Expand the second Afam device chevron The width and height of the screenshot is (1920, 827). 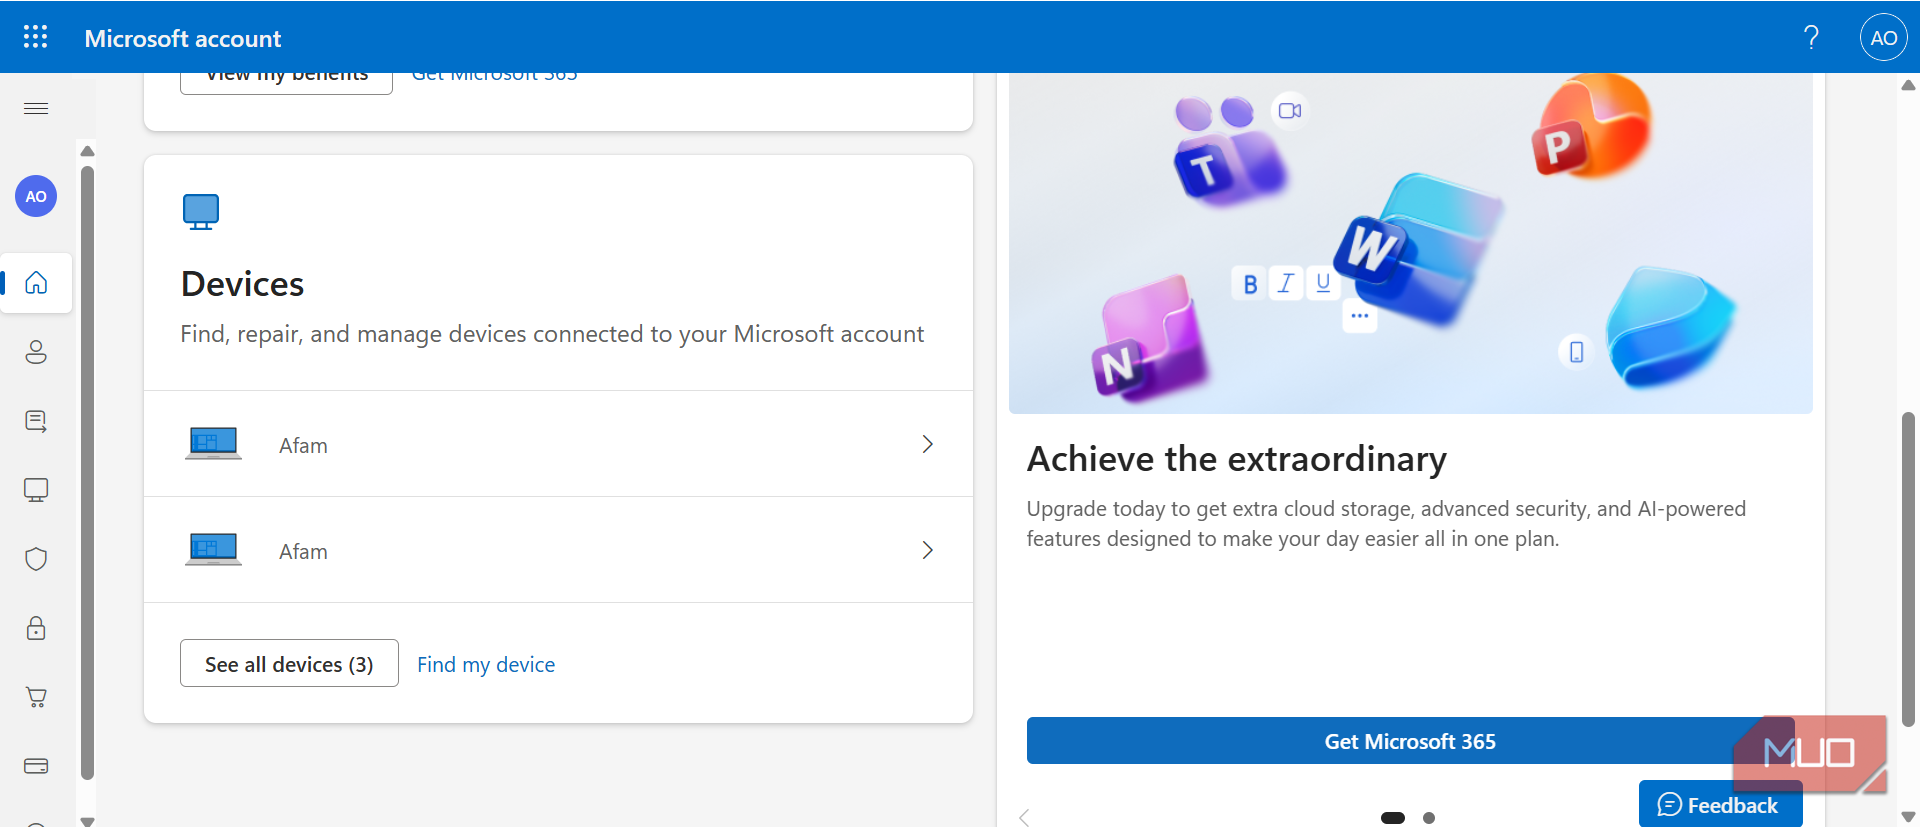point(928,550)
